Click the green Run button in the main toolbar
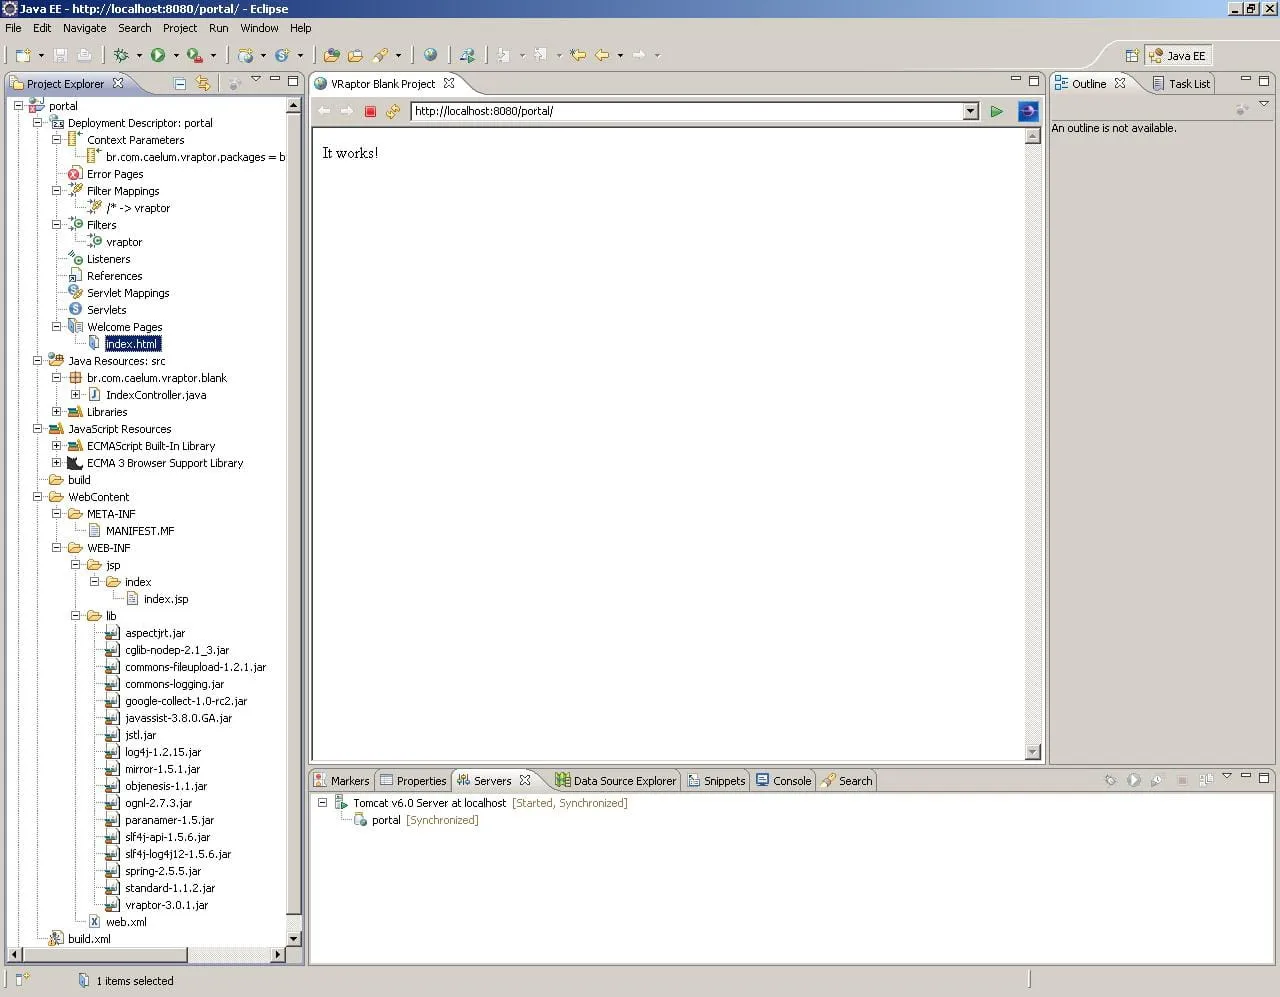 pos(158,55)
